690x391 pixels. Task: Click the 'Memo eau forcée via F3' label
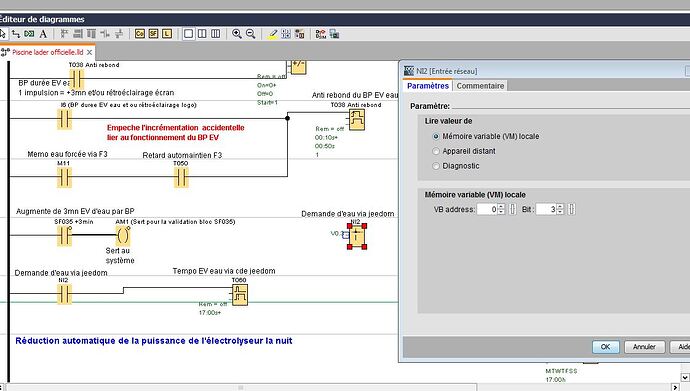(x=67, y=154)
